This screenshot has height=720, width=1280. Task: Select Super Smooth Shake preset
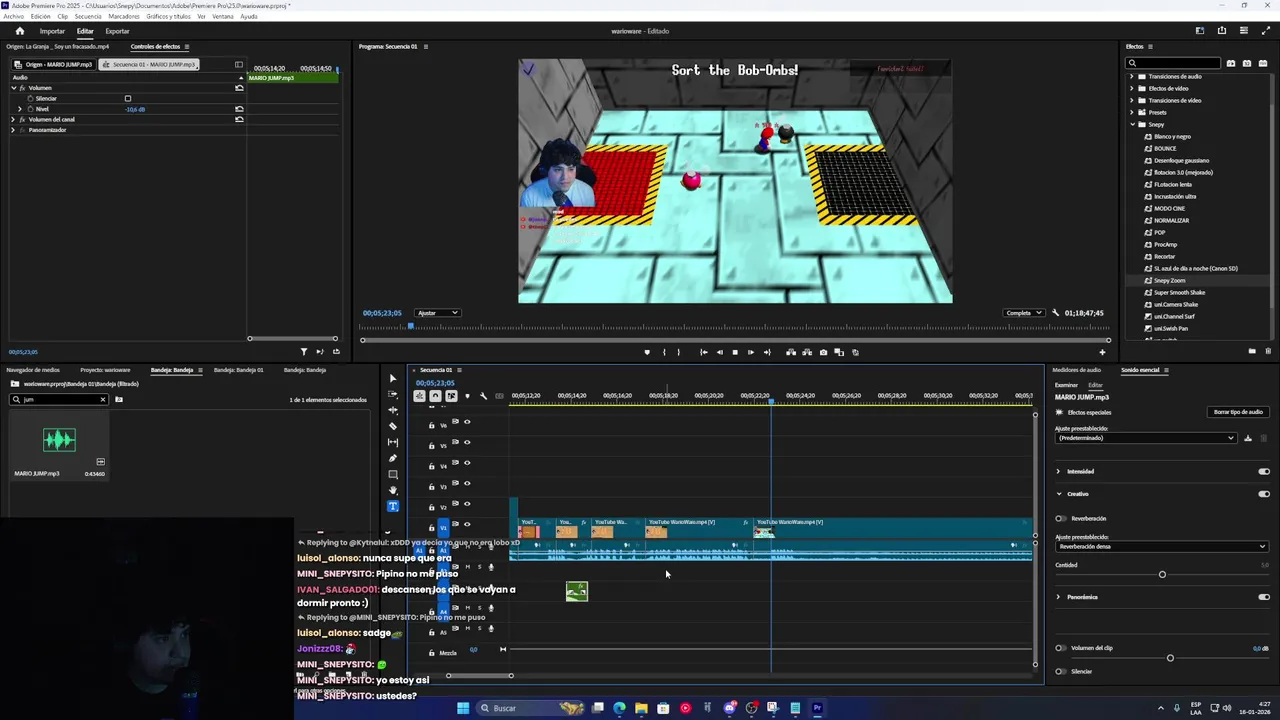tap(1179, 292)
